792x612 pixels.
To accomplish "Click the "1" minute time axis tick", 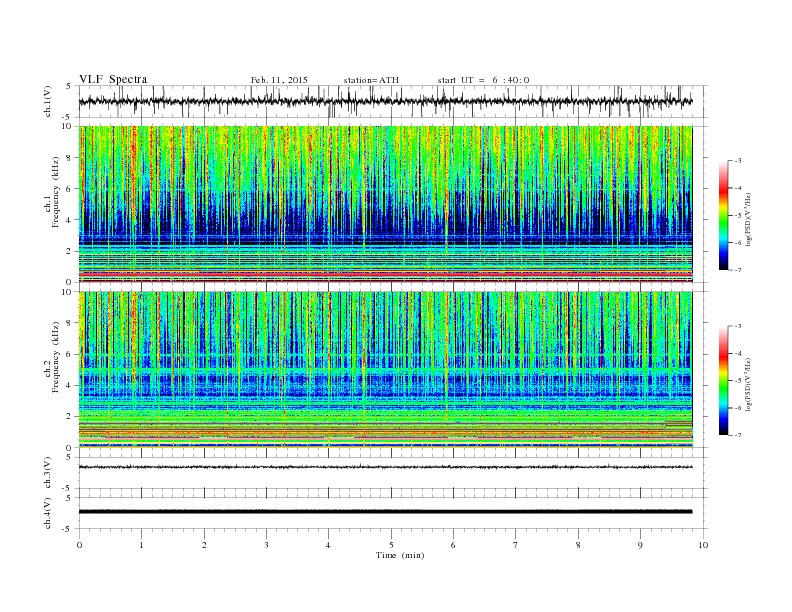I will tap(141, 545).
